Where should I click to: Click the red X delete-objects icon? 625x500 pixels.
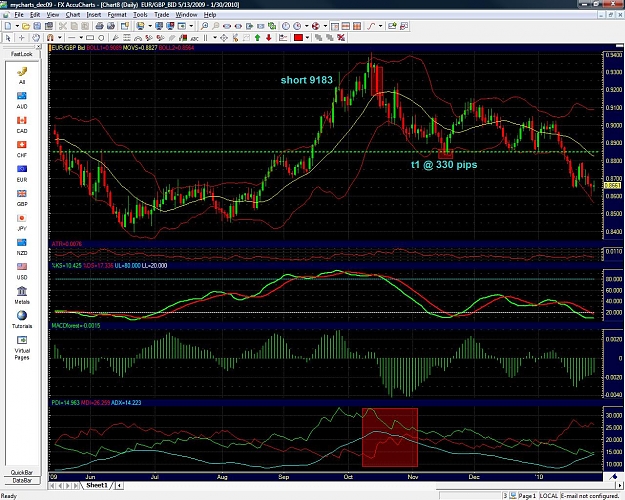[341, 38]
